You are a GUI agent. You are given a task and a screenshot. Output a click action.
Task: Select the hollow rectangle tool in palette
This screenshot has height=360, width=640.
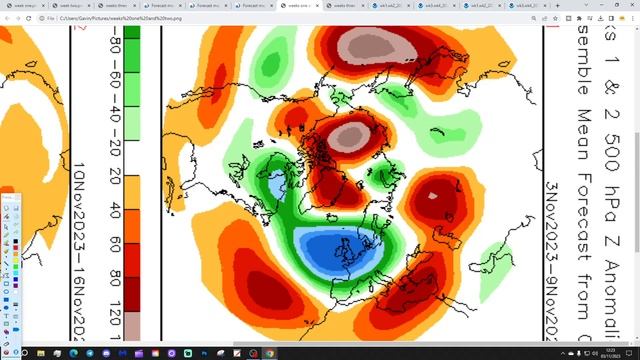pyautogui.click(x=6, y=283)
